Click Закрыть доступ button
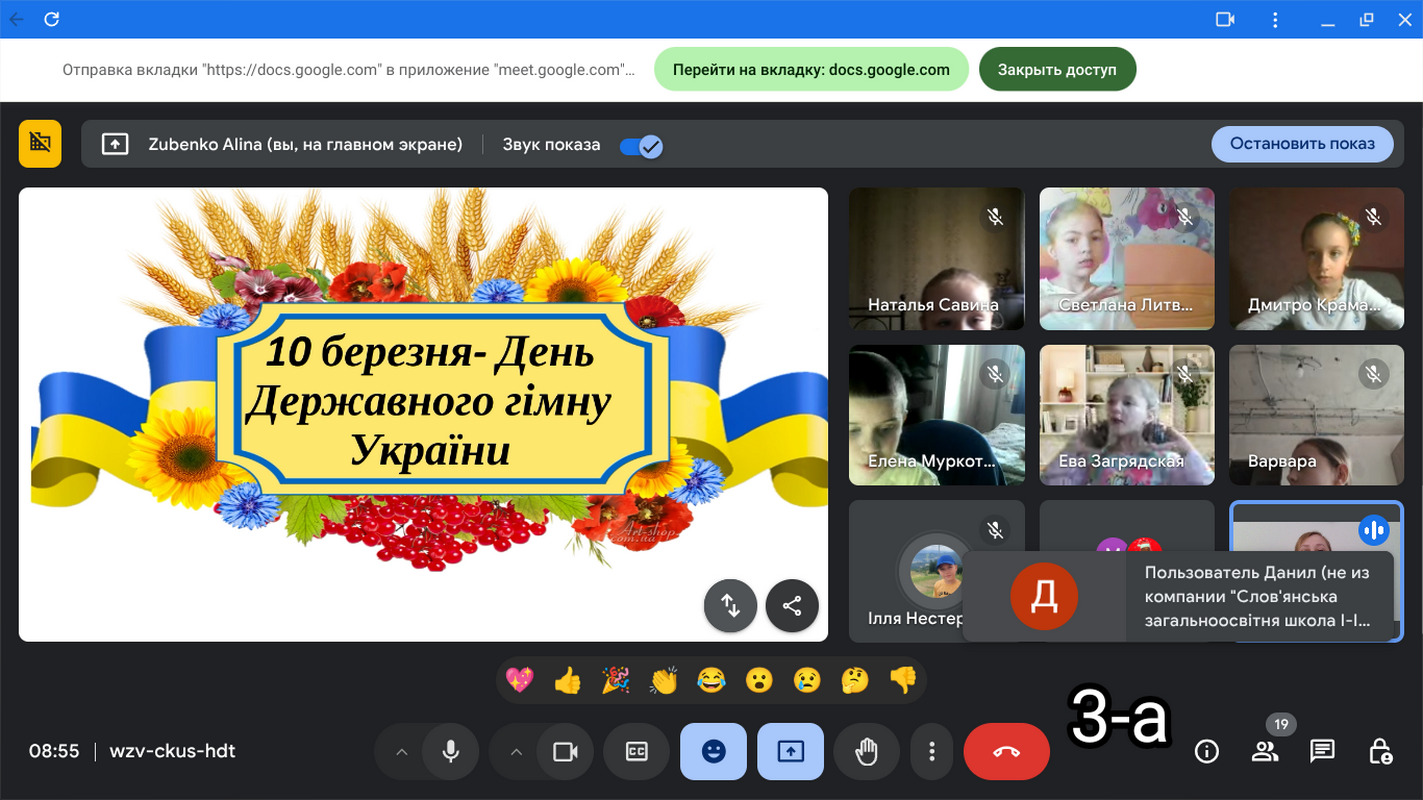 [x=1057, y=70]
